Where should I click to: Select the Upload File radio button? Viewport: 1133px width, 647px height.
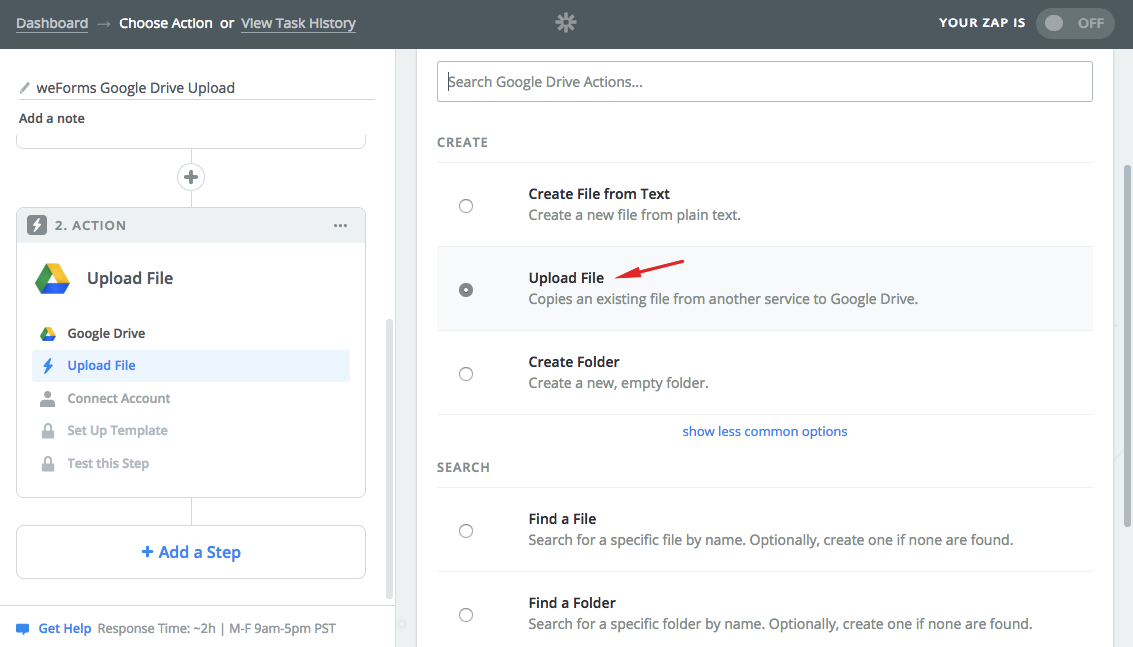coord(466,290)
